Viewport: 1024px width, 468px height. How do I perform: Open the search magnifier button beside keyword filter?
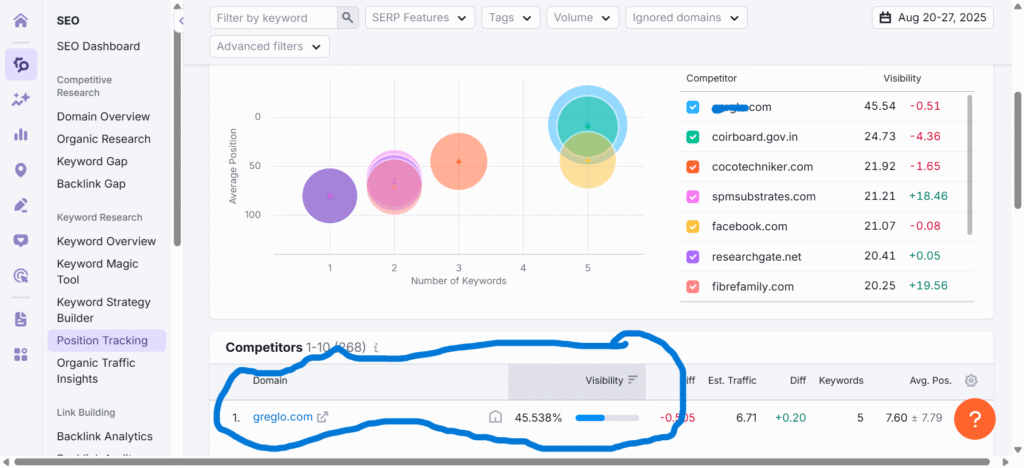pos(347,18)
